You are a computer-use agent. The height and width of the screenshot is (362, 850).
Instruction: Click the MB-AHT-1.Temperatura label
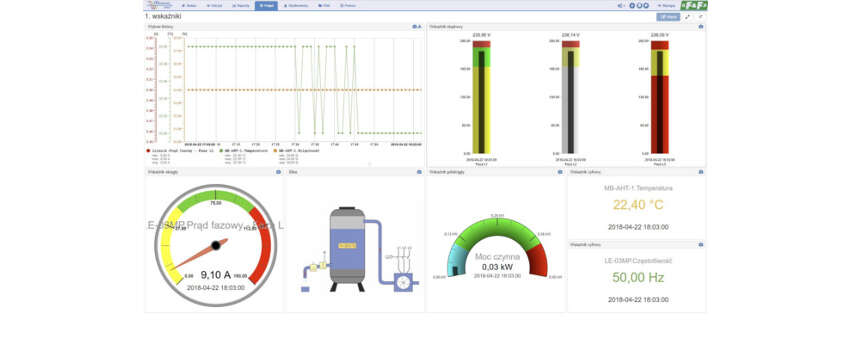(x=638, y=189)
